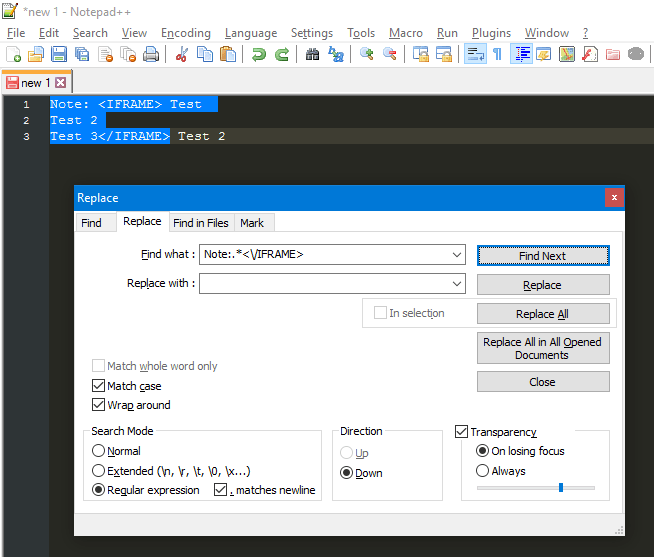Screen dimensions: 654x557
Task: Adjust the transparency slider handle
Action: click(560, 487)
